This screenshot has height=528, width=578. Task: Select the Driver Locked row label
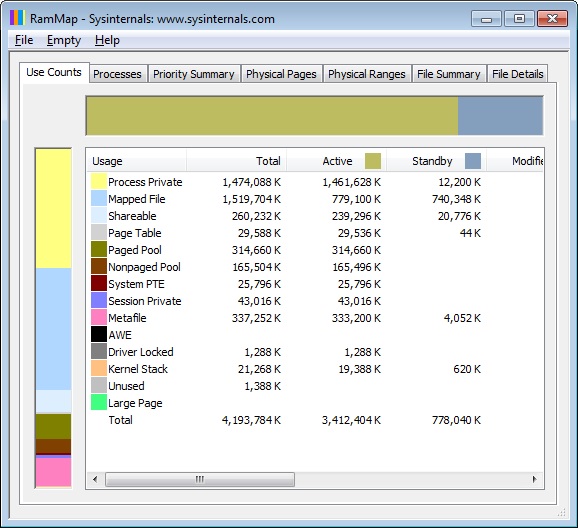coord(140,352)
